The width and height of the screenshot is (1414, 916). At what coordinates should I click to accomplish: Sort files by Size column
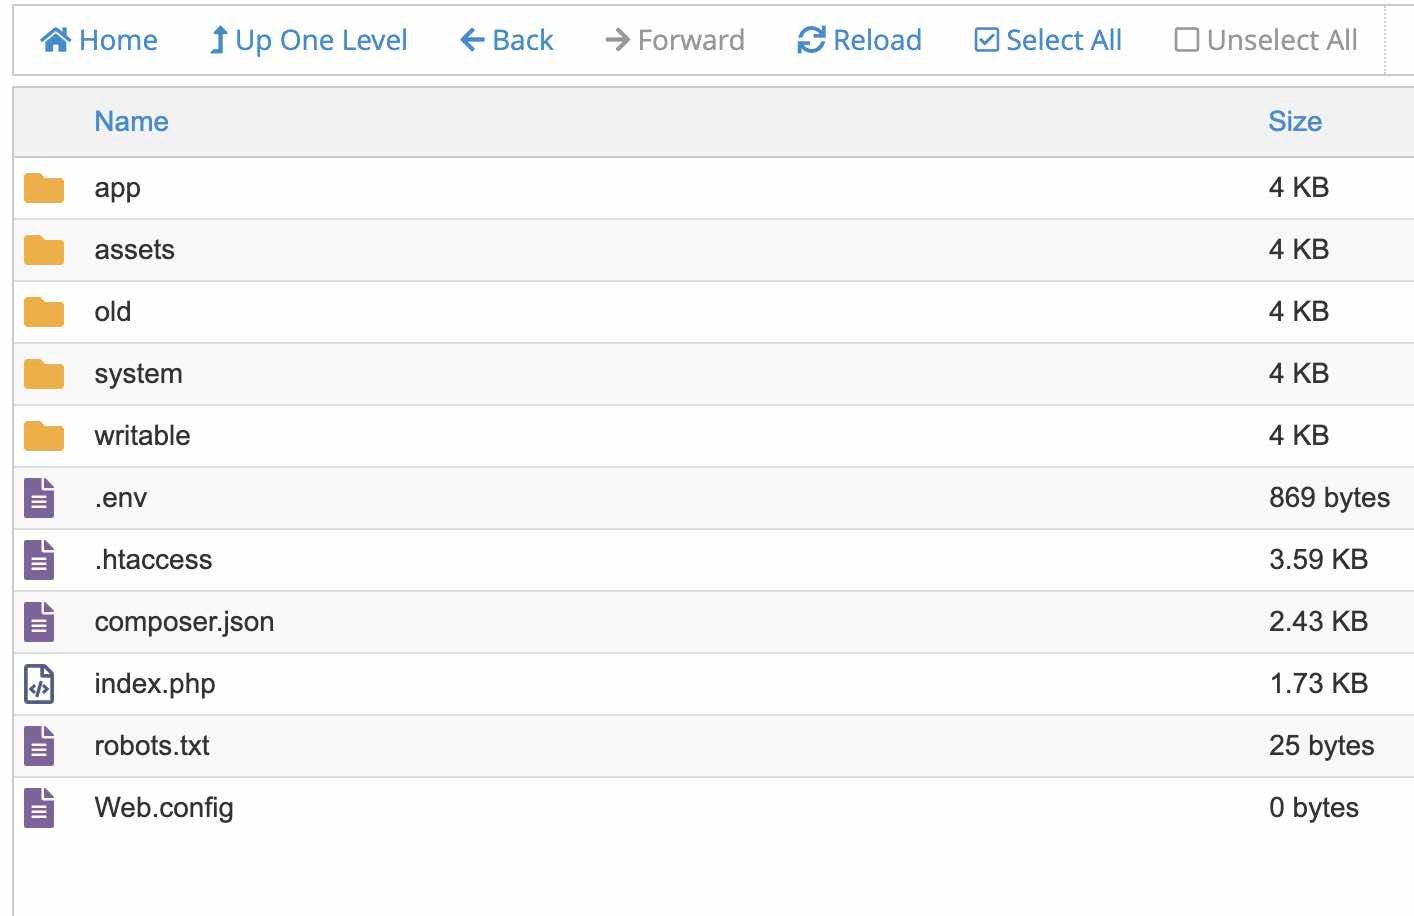tap(1295, 122)
